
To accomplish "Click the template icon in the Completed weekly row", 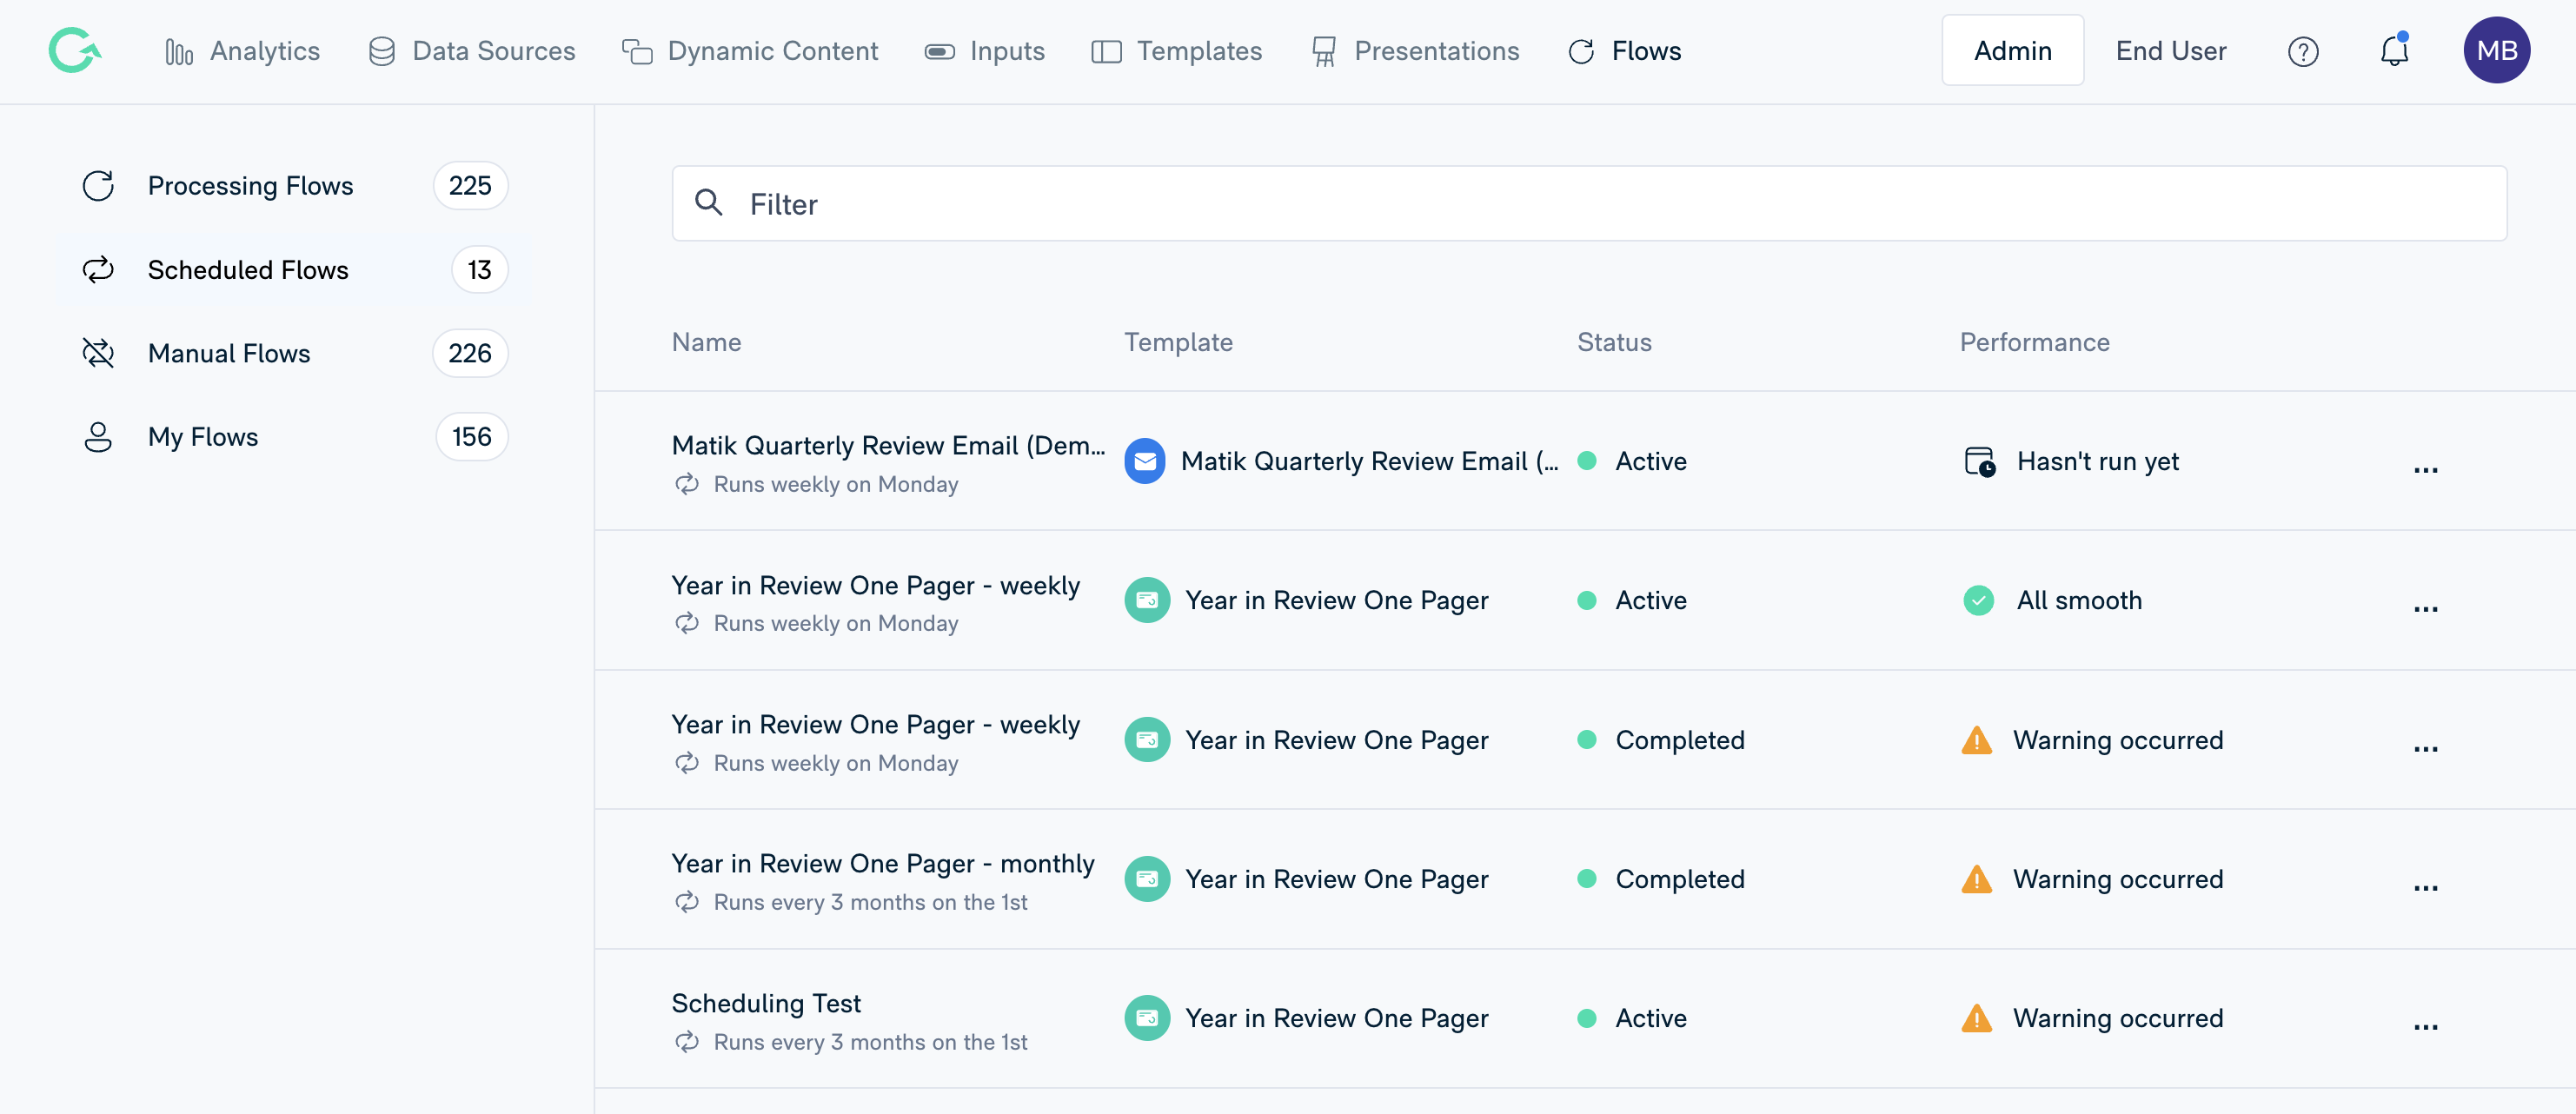I will [x=1147, y=740].
